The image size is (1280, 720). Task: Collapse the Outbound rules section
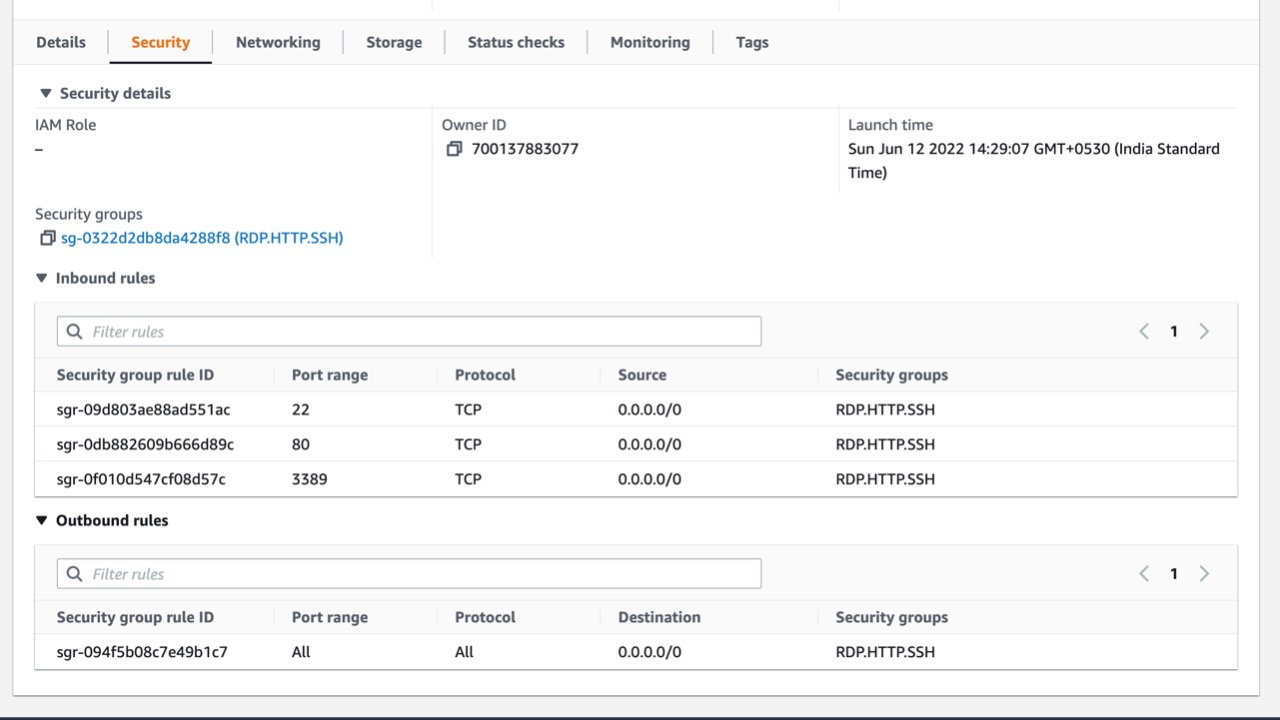(40, 520)
